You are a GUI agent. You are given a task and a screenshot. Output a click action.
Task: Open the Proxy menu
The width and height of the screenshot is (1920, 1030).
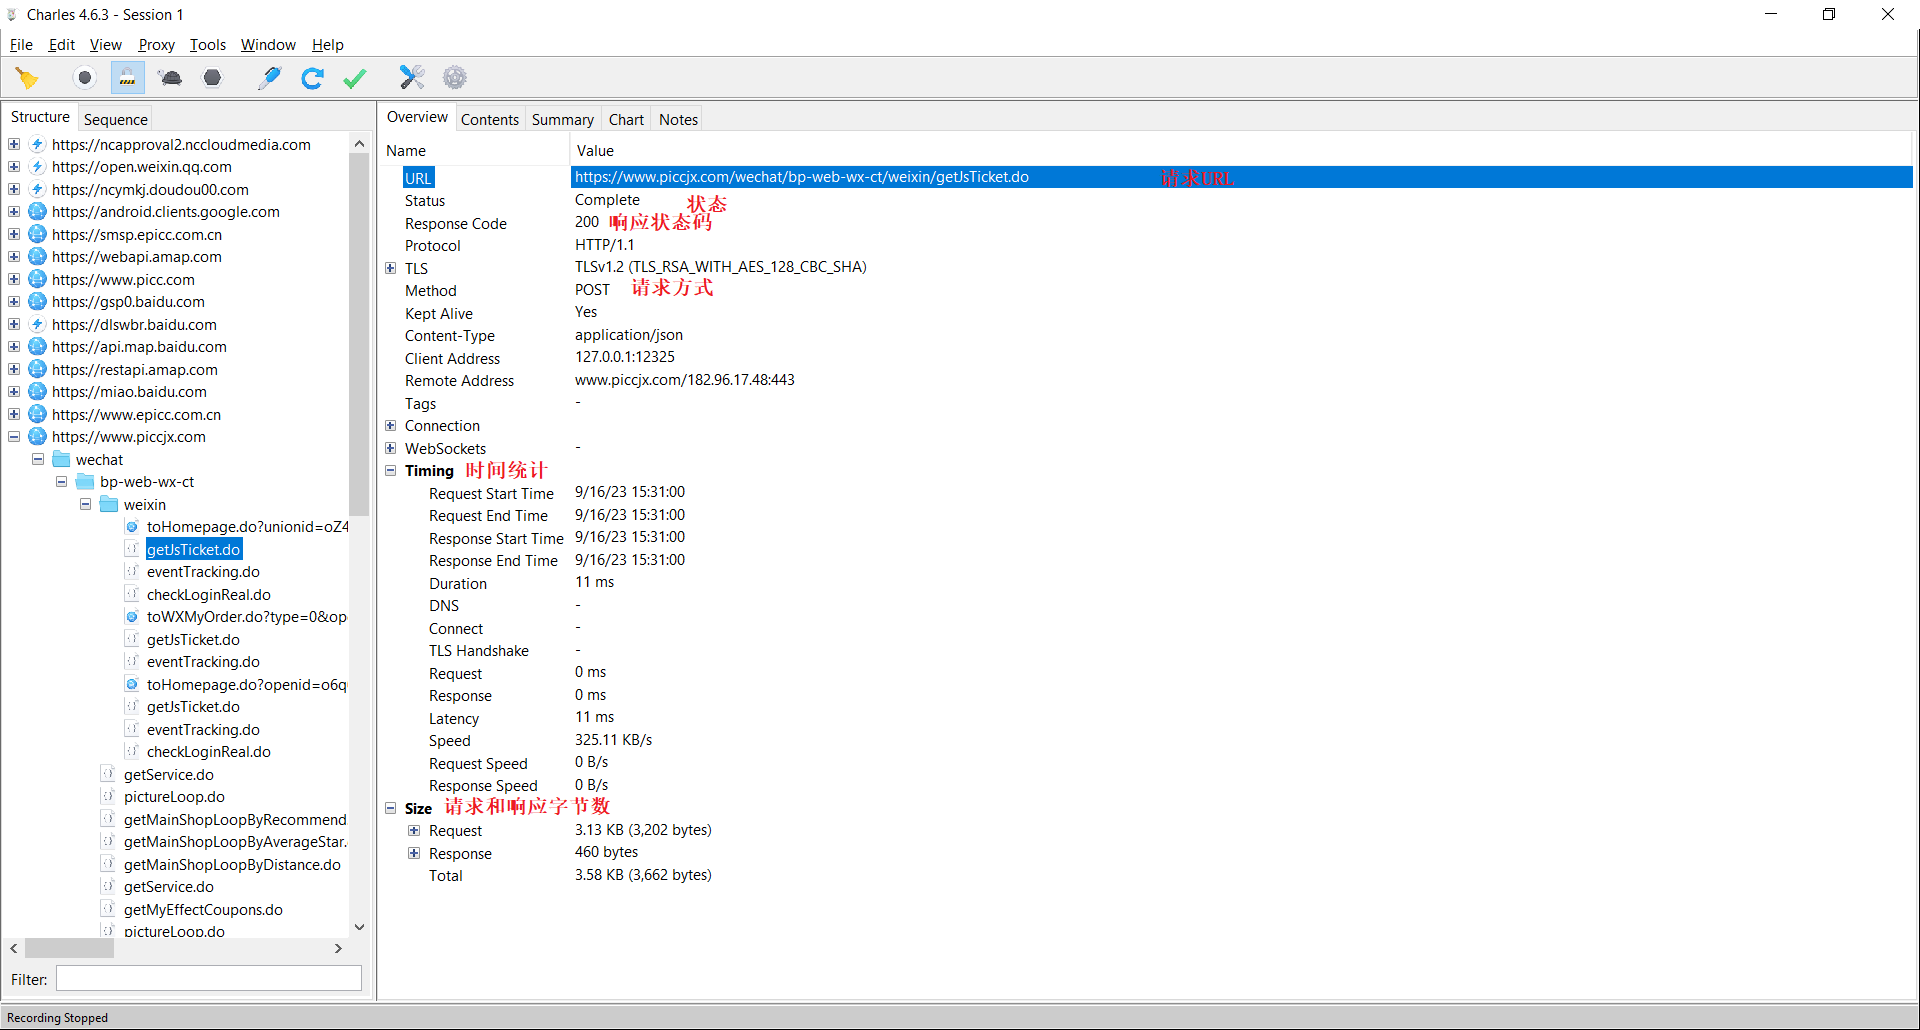(x=156, y=45)
